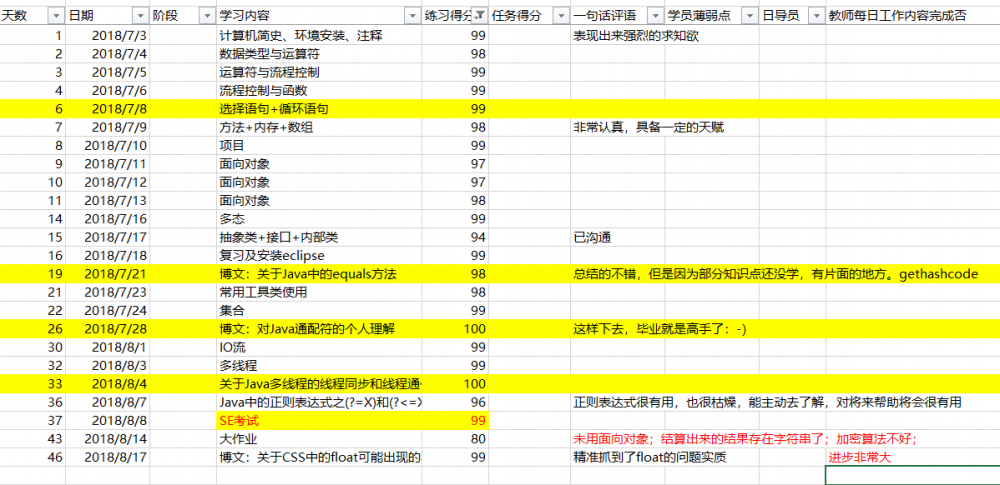Expand the 阶段 filter arrow

tap(207, 16)
